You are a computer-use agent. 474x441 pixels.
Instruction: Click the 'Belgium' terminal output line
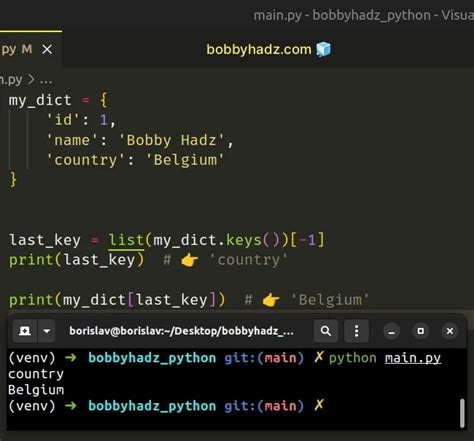click(36, 390)
